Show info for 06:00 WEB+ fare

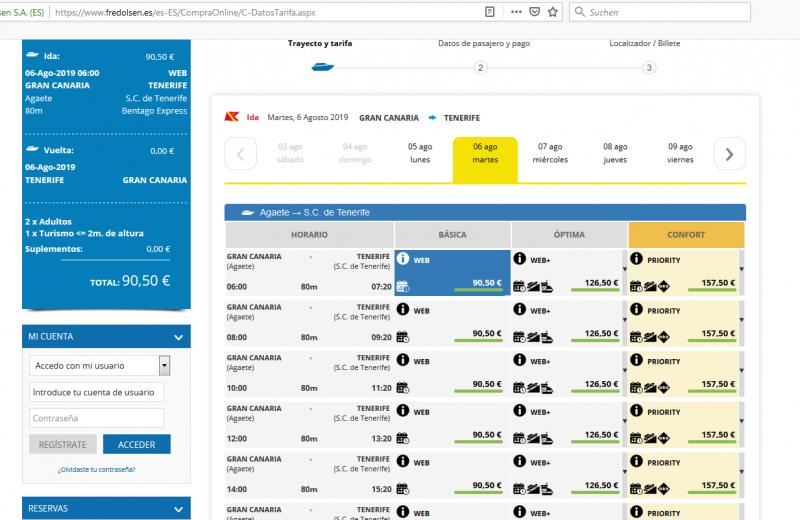pos(519,258)
